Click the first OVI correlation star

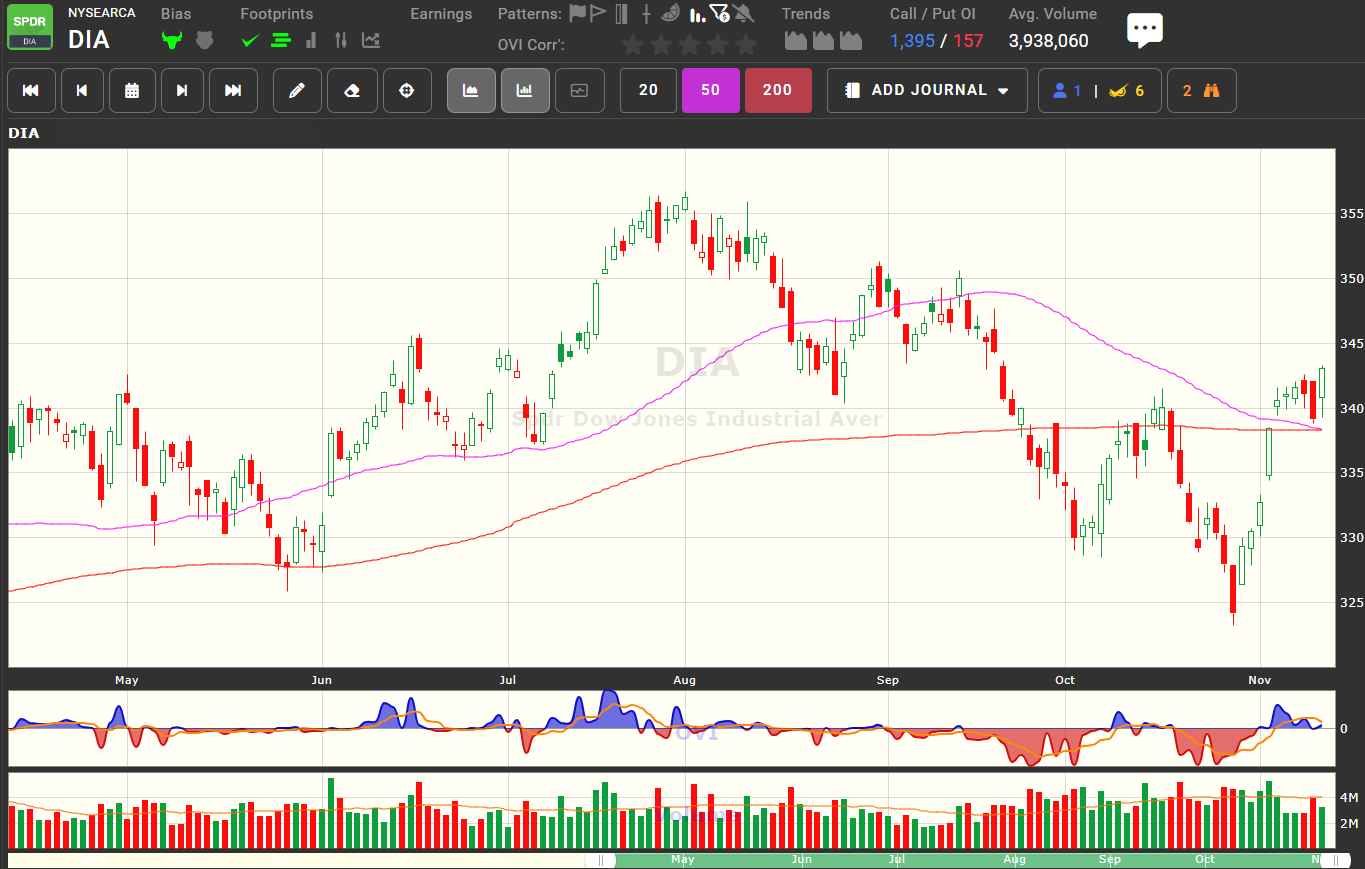point(632,45)
